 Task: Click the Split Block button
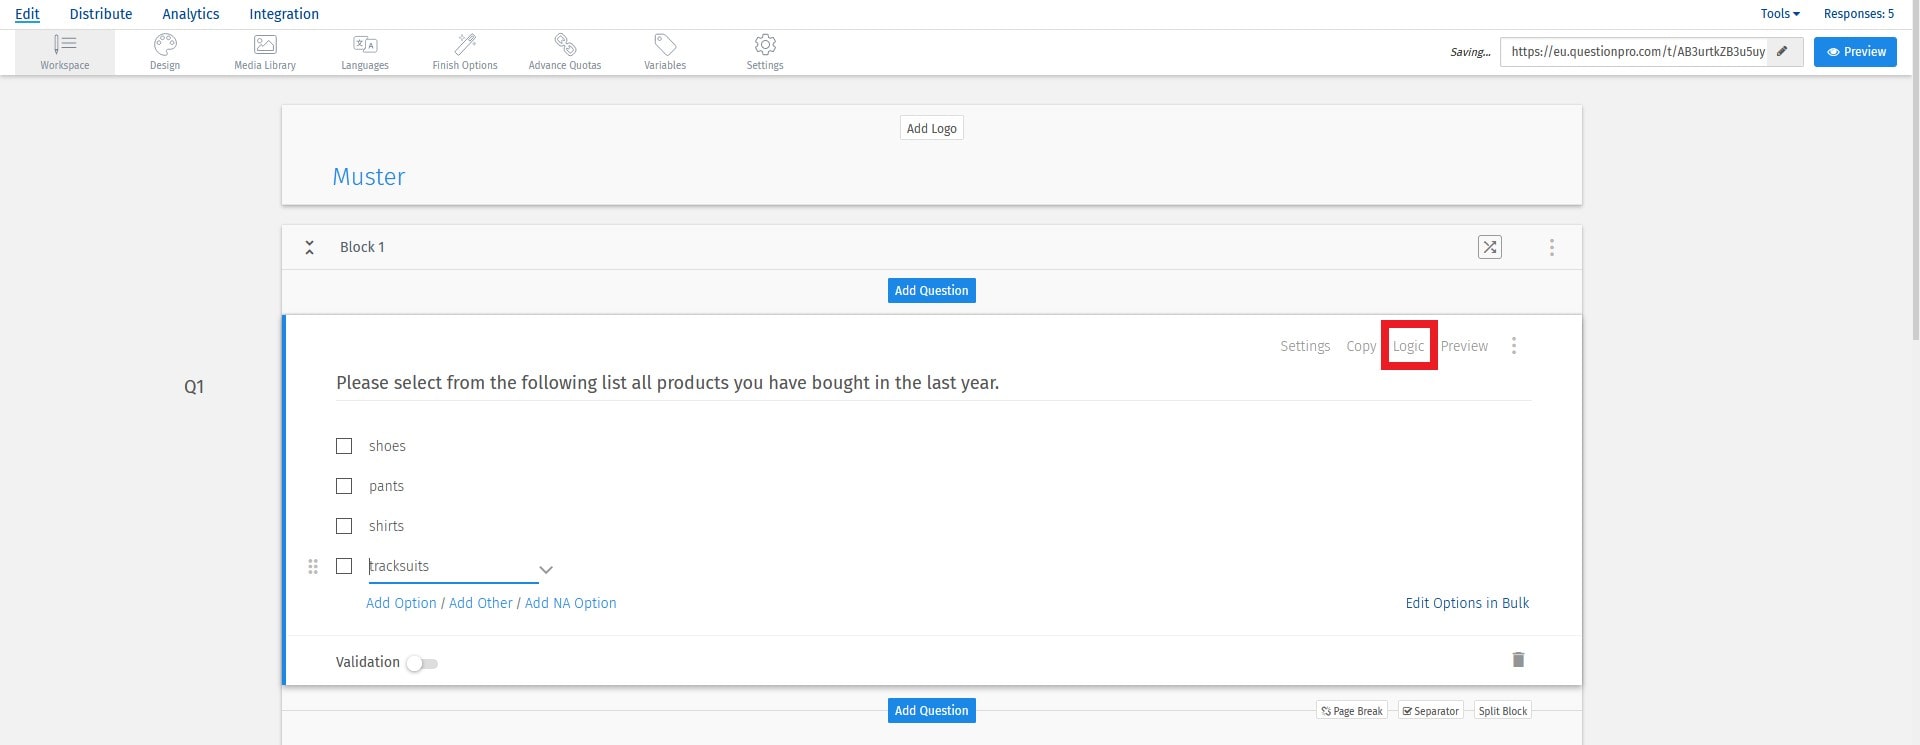click(x=1502, y=711)
